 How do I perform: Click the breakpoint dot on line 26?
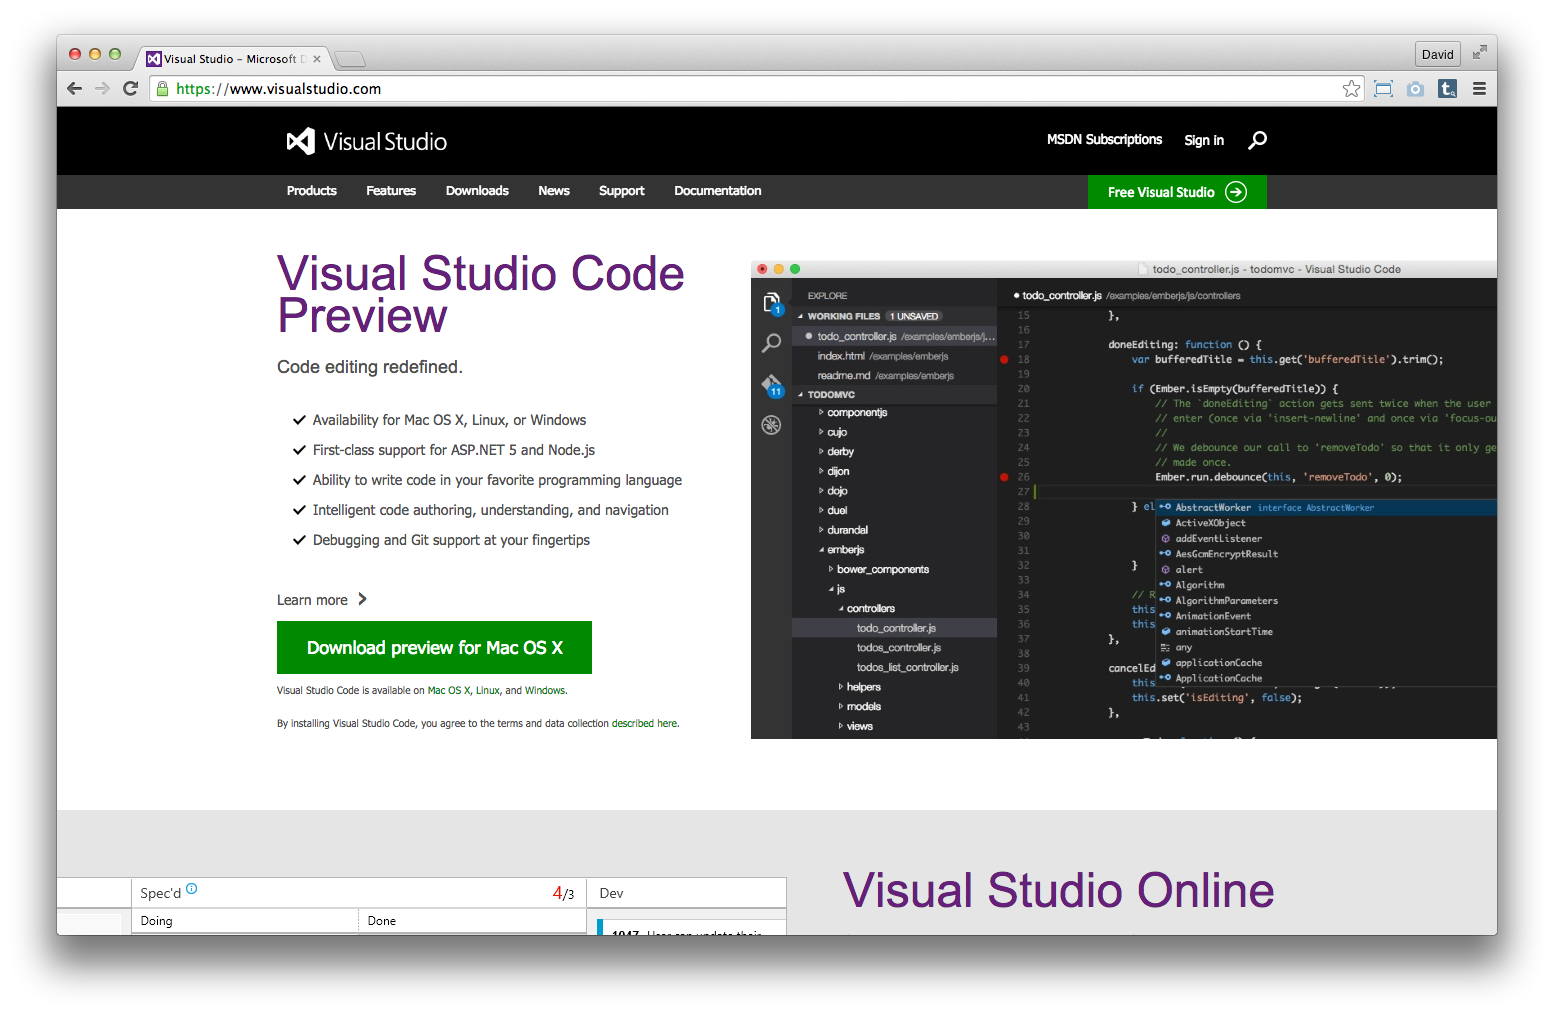(x=1004, y=477)
